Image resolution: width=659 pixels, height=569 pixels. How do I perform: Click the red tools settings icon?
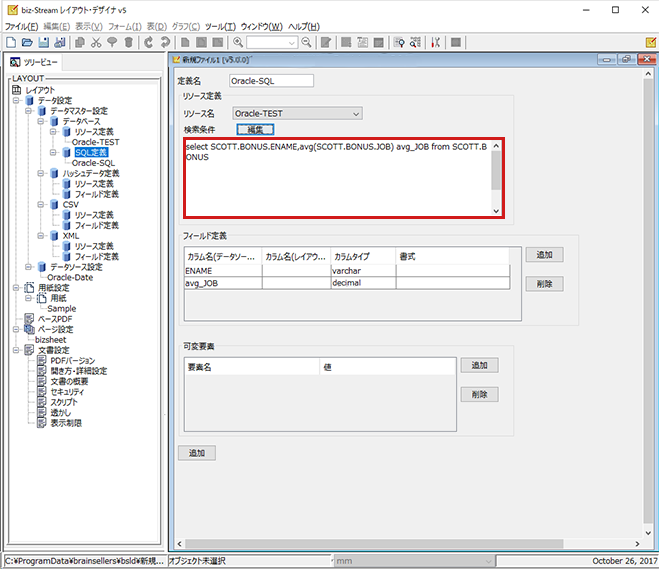[x=435, y=42]
